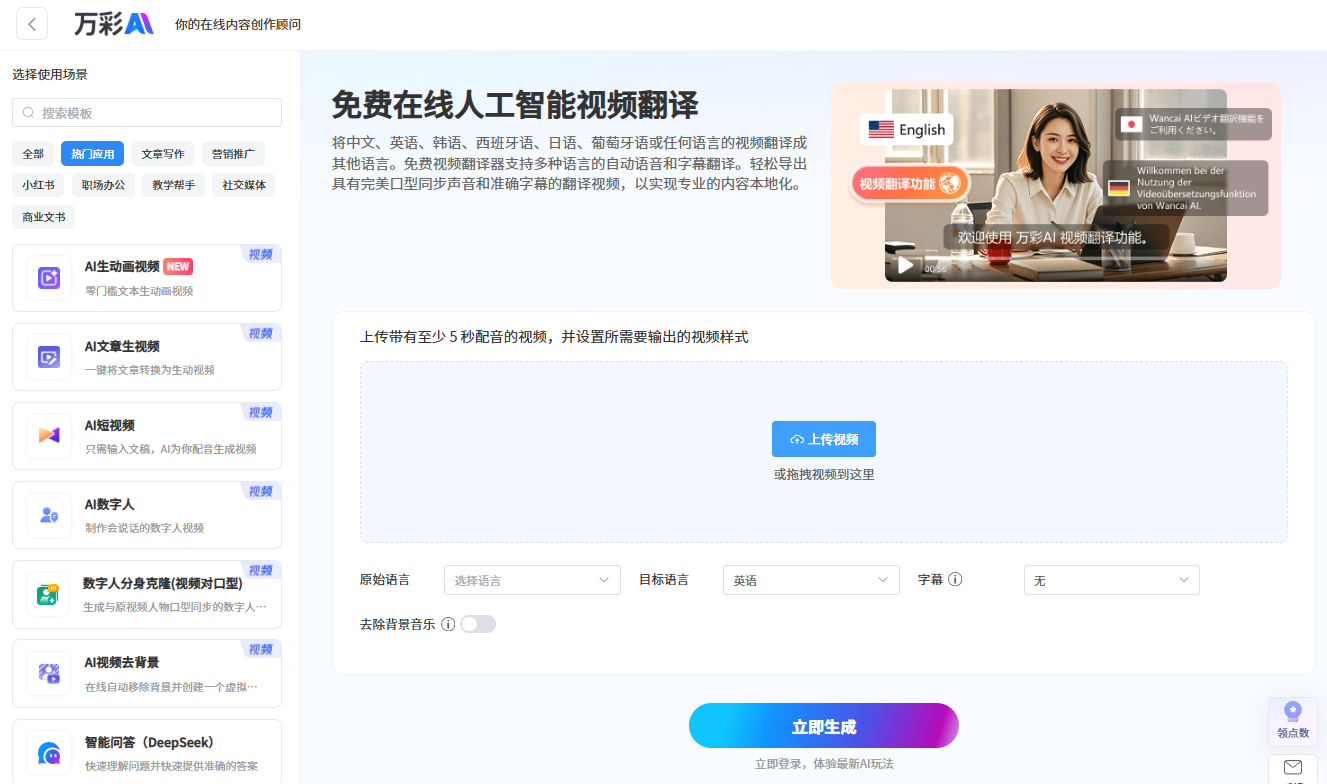Select the 职场办公 category tab

coord(104,185)
